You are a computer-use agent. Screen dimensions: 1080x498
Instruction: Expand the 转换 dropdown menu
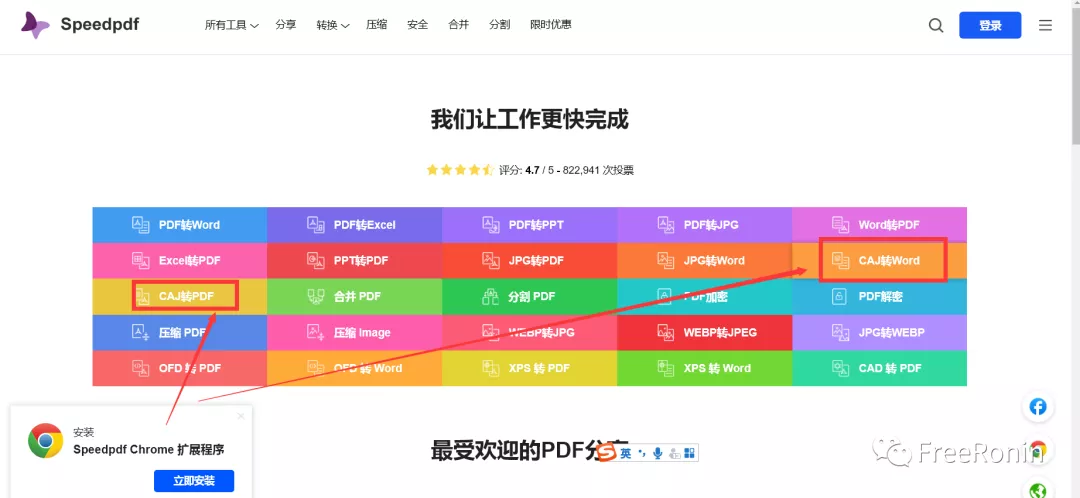(333, 25)
